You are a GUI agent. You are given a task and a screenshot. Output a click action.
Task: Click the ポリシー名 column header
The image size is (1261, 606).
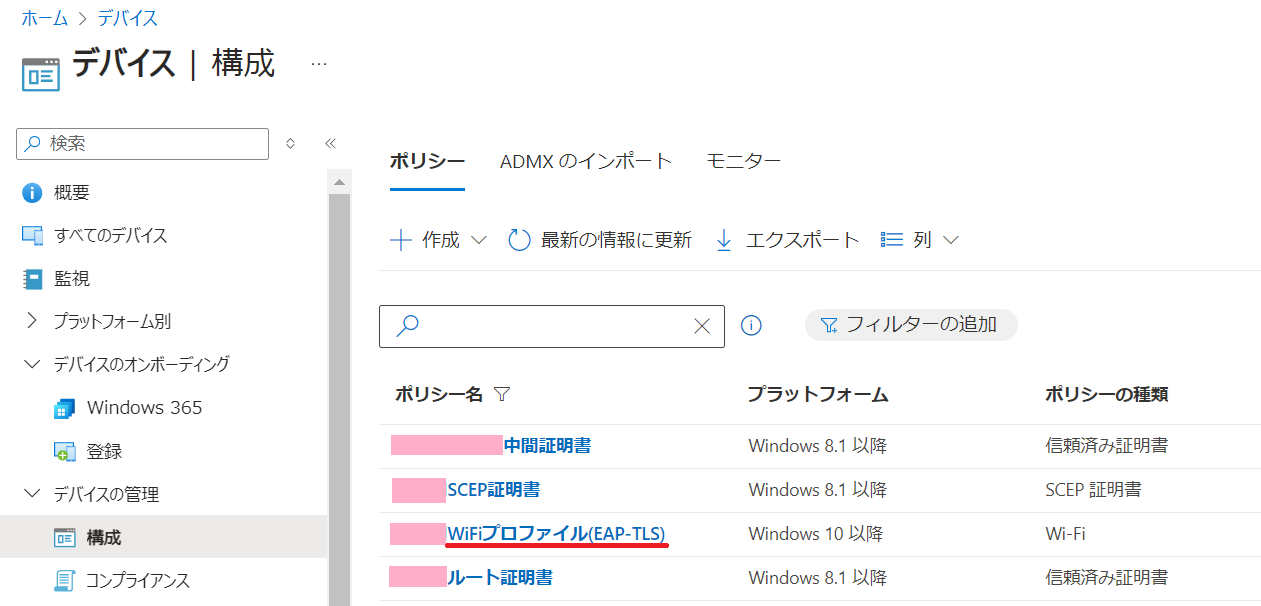(439, 394)
